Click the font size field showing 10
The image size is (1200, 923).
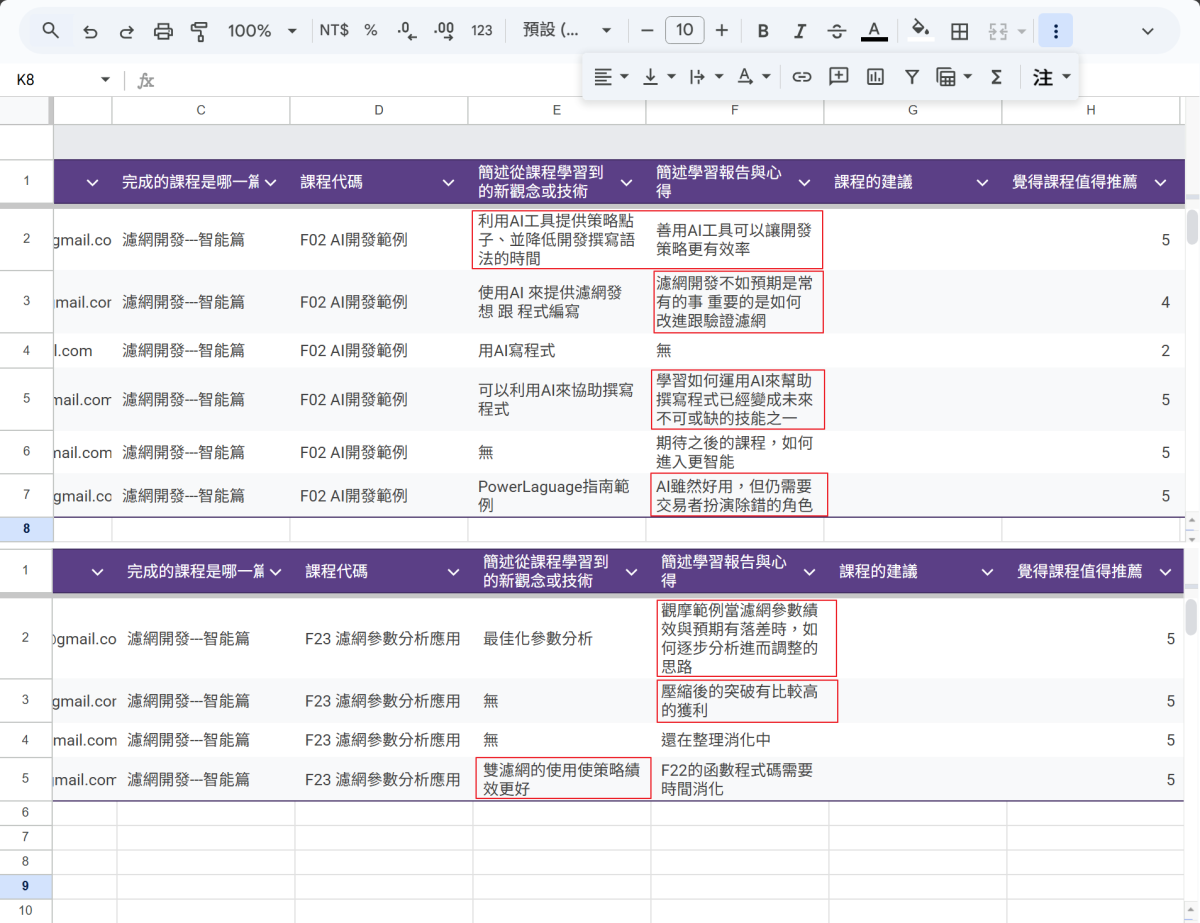(684, 30)
